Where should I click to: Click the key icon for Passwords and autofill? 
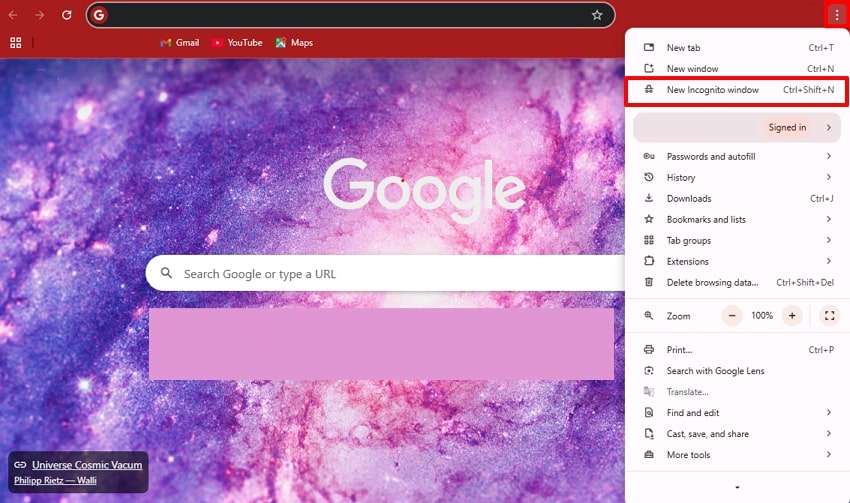[648, 157]
